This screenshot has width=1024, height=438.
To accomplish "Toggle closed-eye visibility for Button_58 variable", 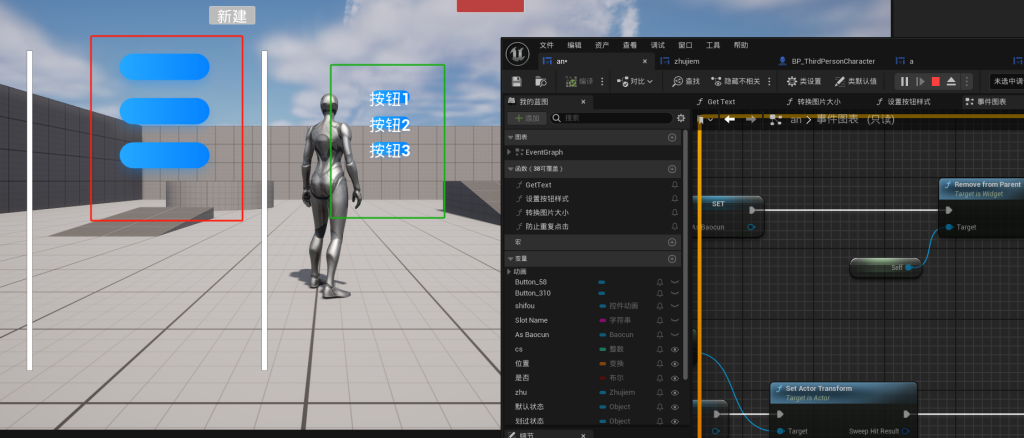I will pos(675,283).
